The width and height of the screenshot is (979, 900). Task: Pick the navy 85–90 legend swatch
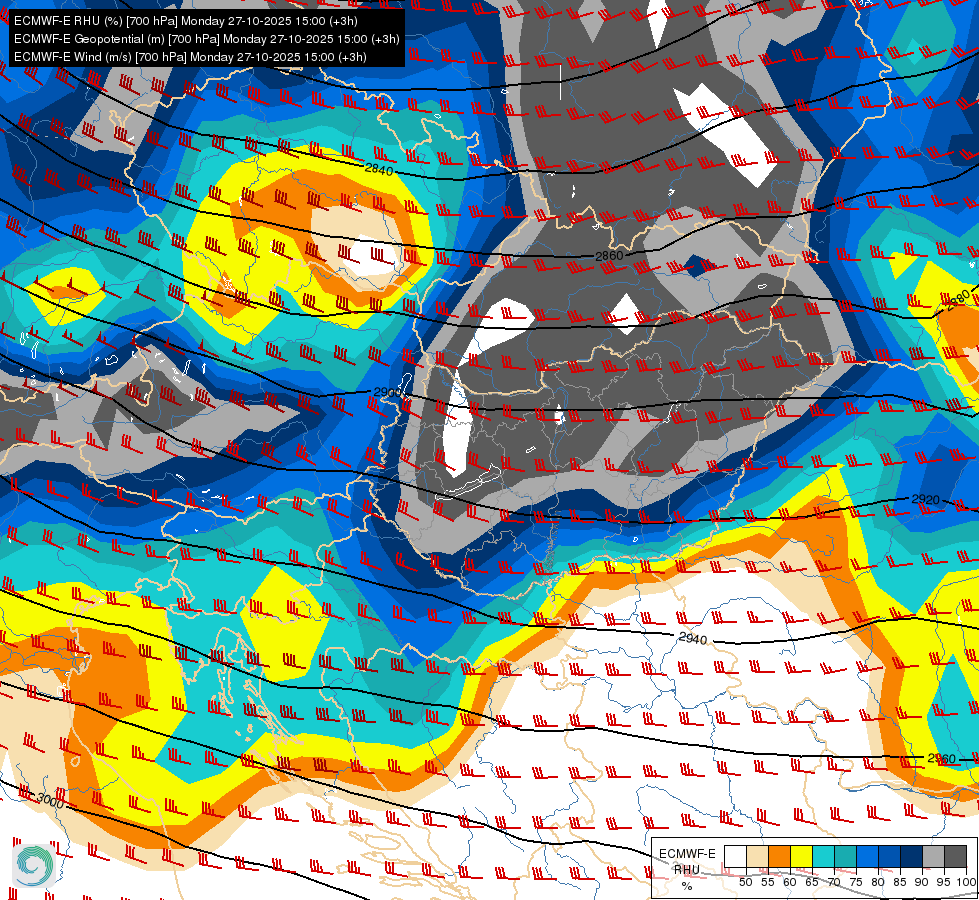(912, 856)
